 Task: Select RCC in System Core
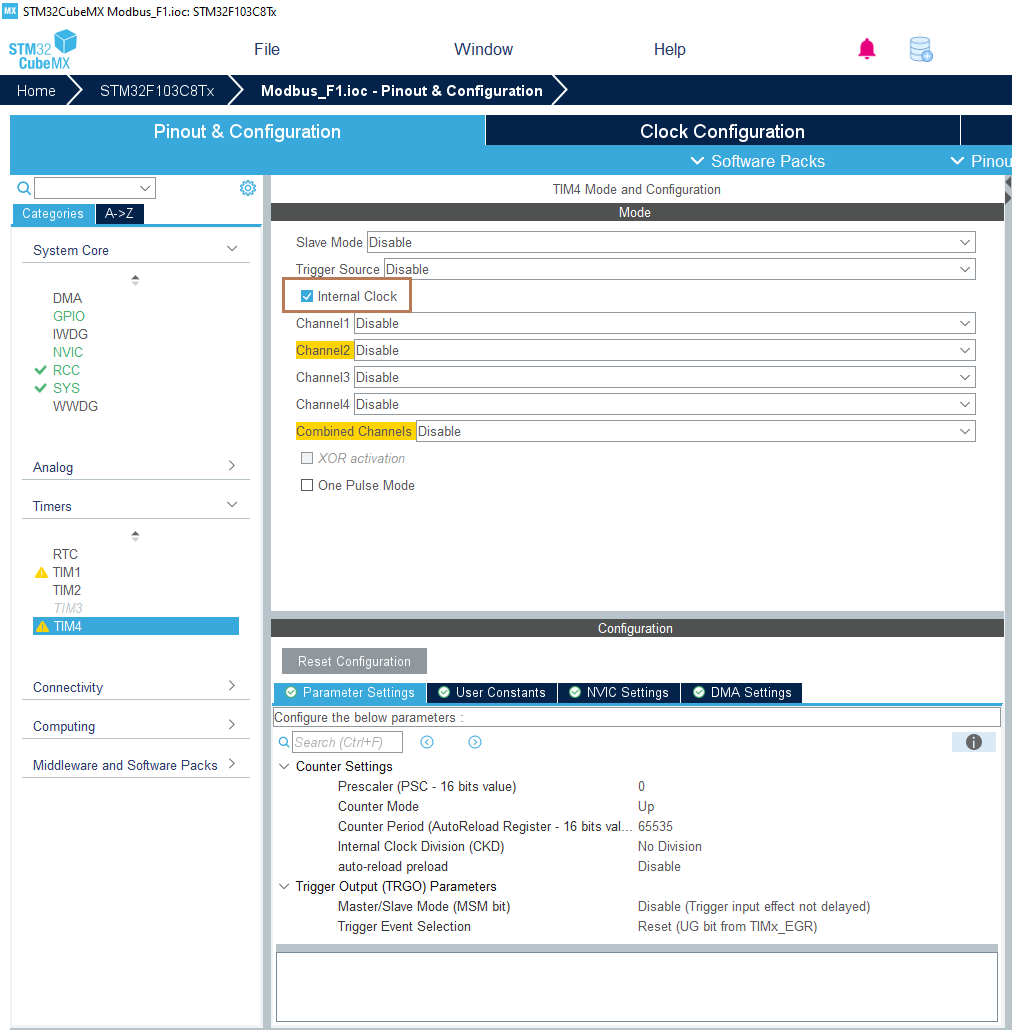point(66,370)
